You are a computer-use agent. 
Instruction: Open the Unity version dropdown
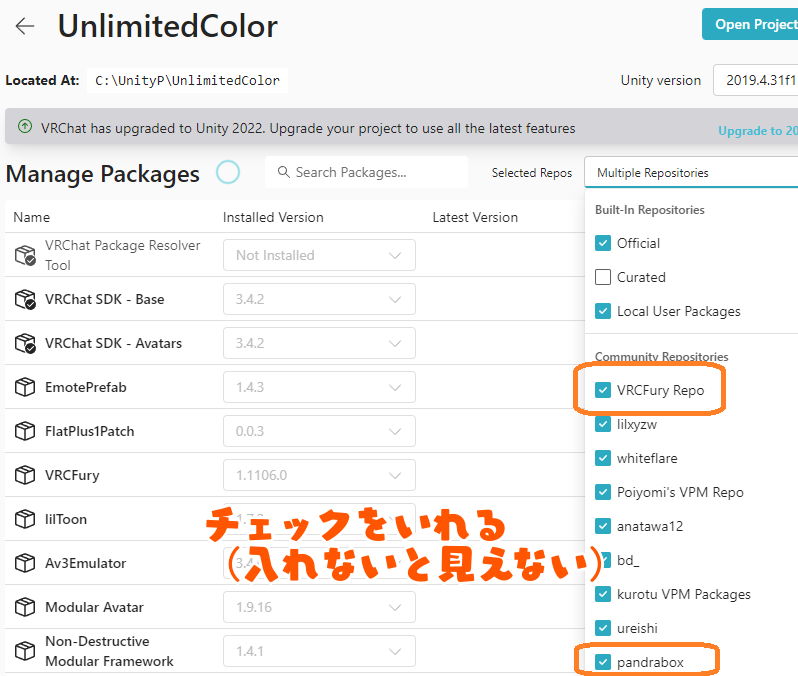[x=756, y=80]
